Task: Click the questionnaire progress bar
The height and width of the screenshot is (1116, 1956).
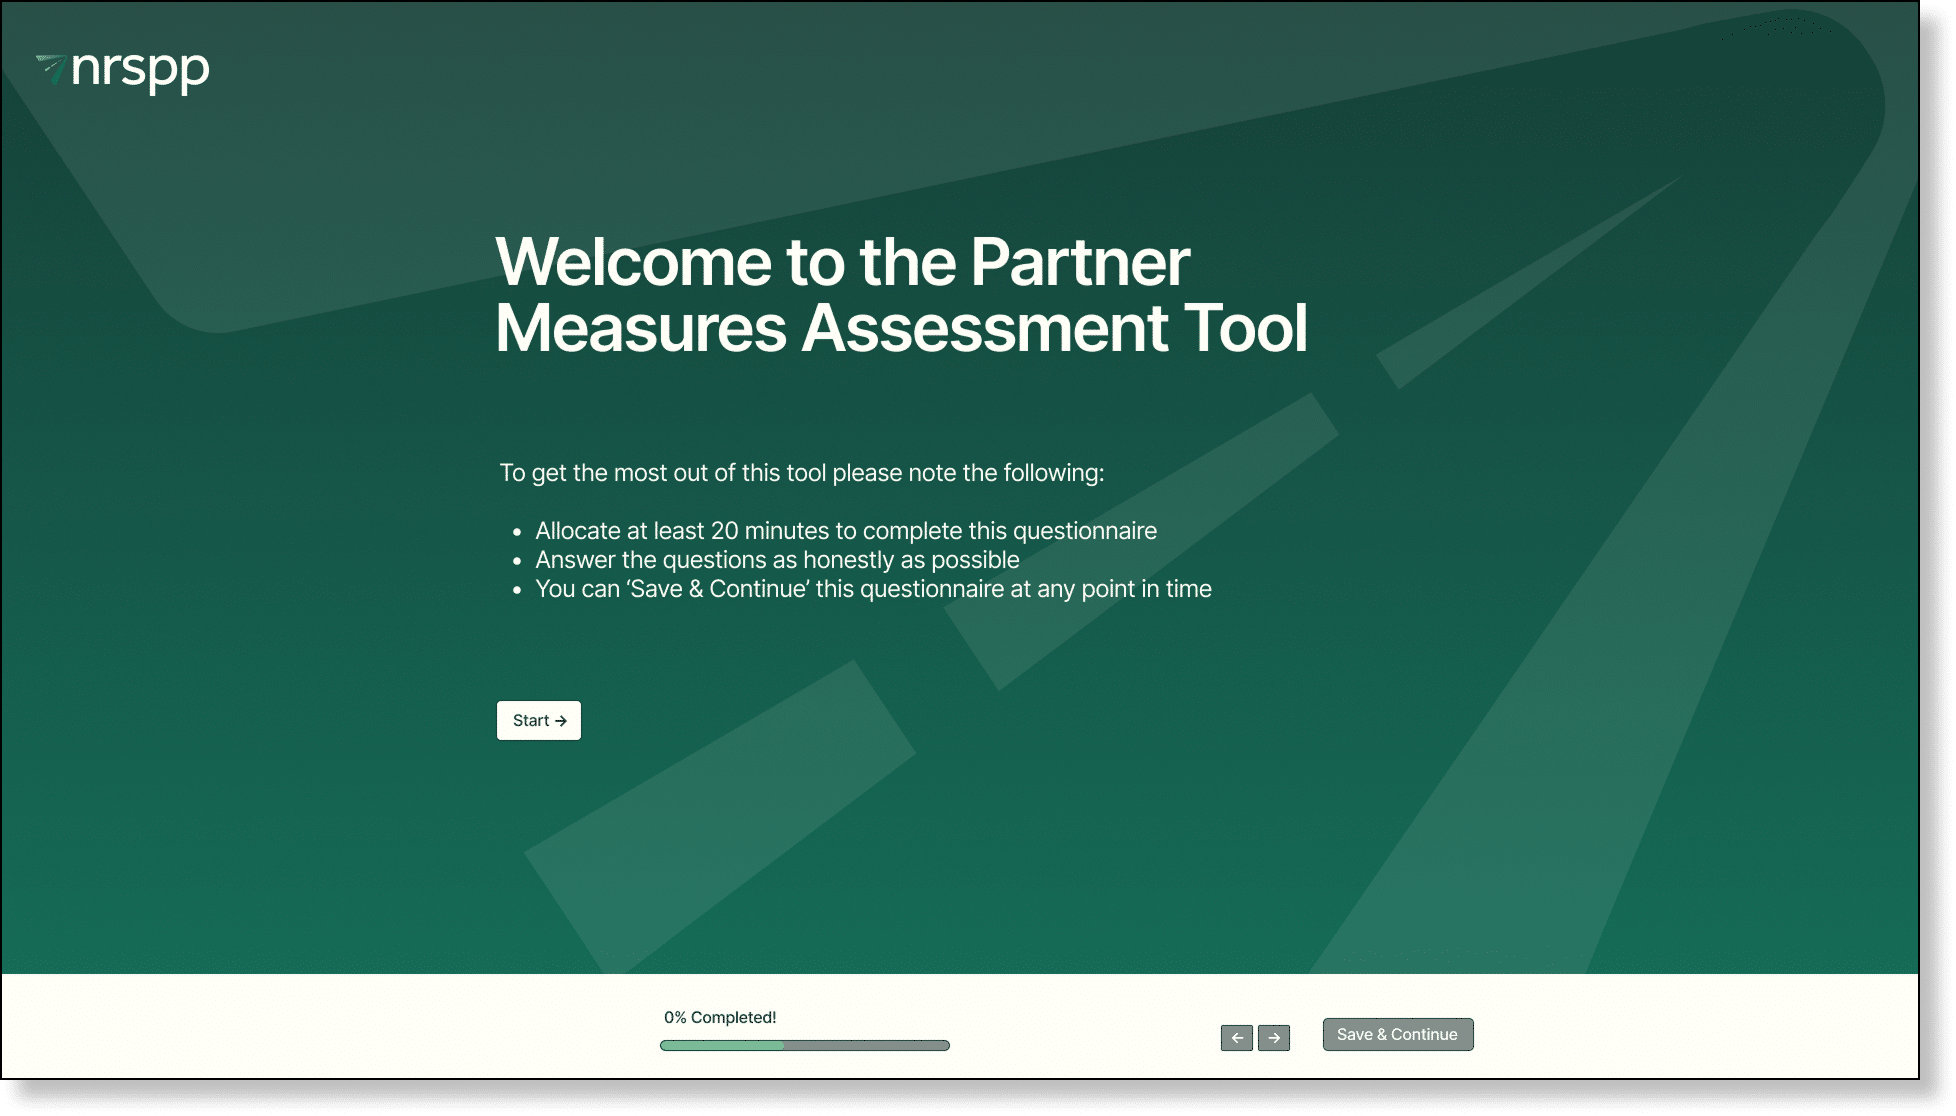Action: click(804, 1046)
